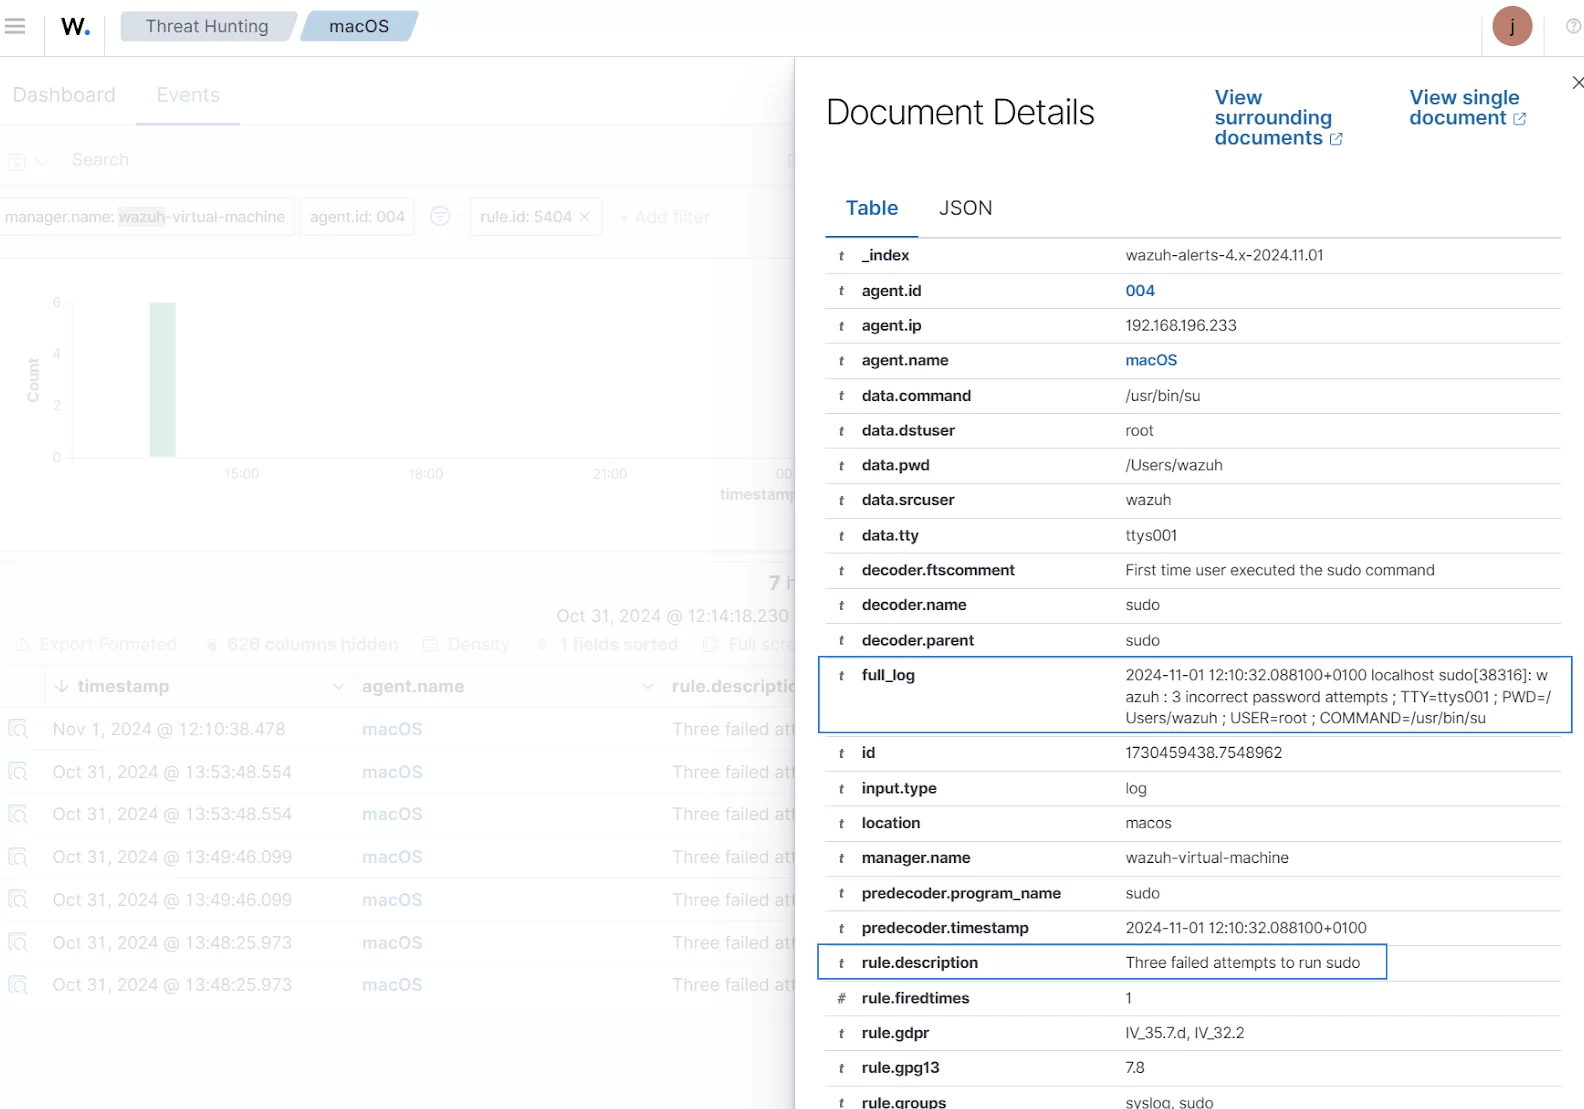Open macOS agent in Nov 1 row

pos(392,729)
